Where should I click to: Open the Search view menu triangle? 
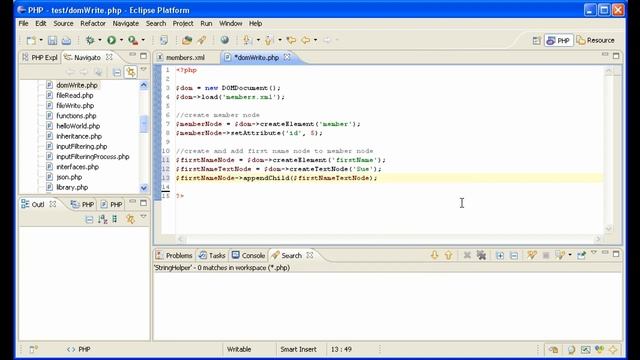594,253
